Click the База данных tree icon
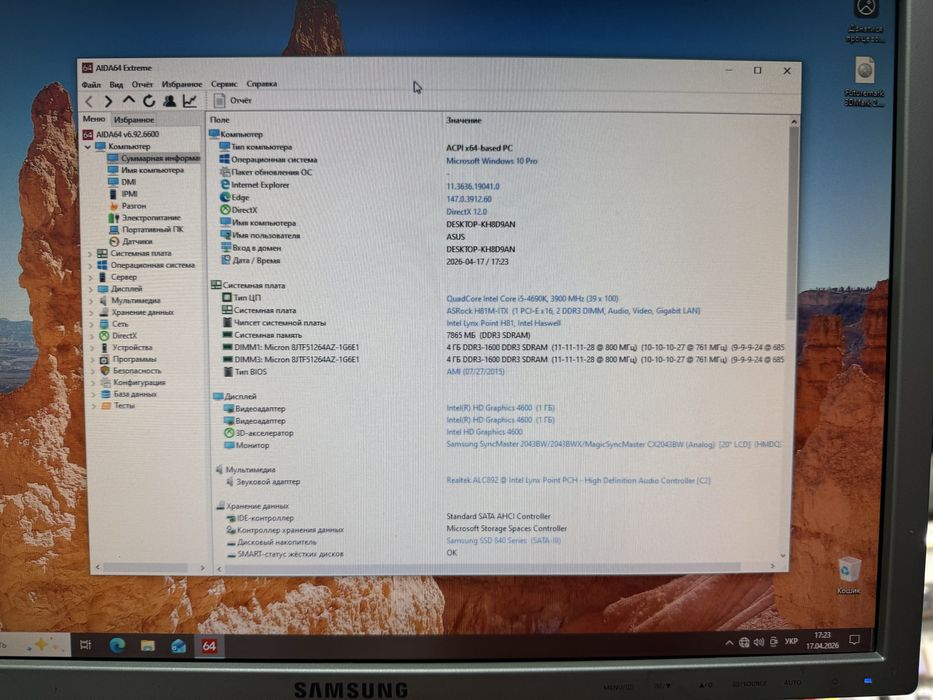Viewport: 933px width, 700px height. (x=105, y=394)
